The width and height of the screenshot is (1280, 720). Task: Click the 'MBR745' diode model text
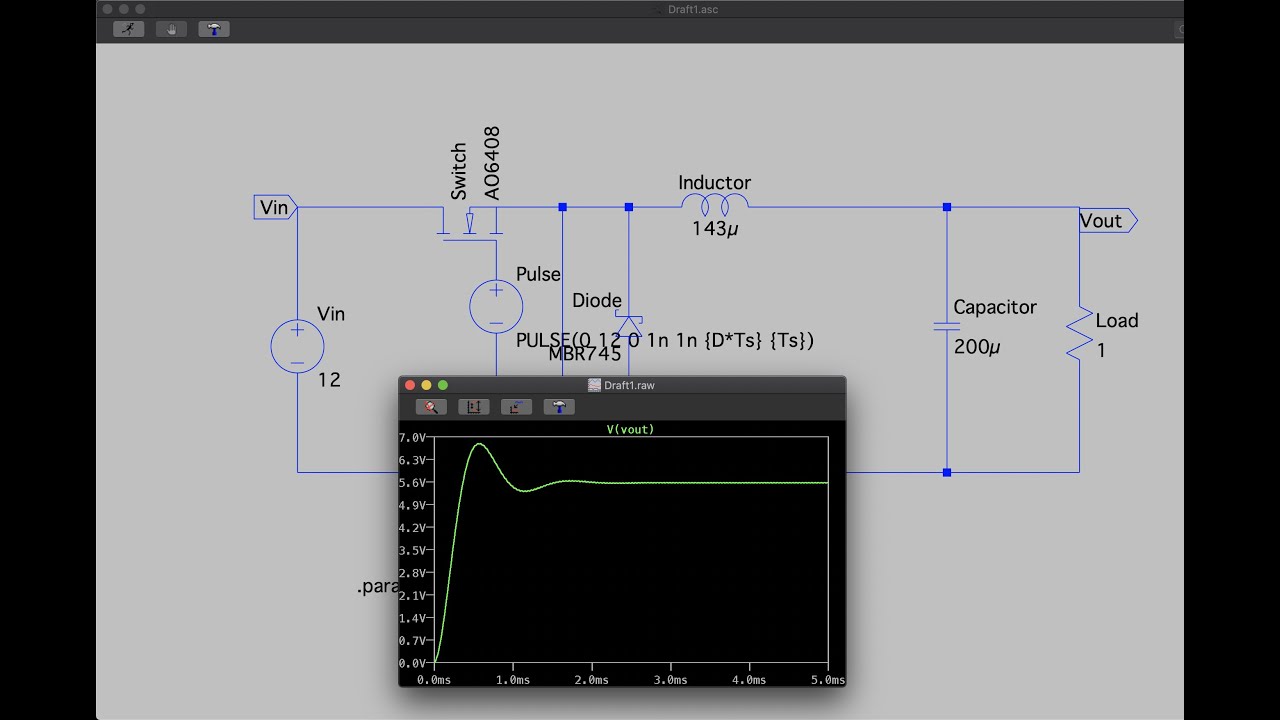[585, 353]
